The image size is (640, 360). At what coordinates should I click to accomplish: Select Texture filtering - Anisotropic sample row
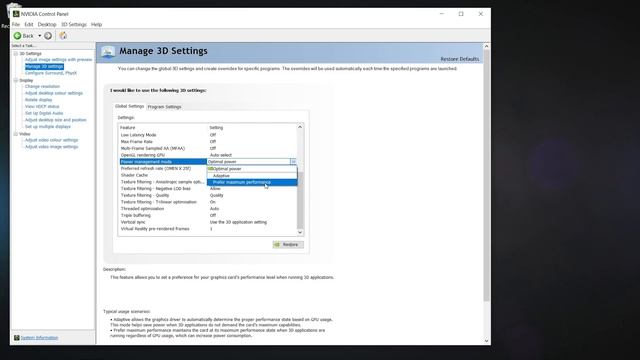163,182
